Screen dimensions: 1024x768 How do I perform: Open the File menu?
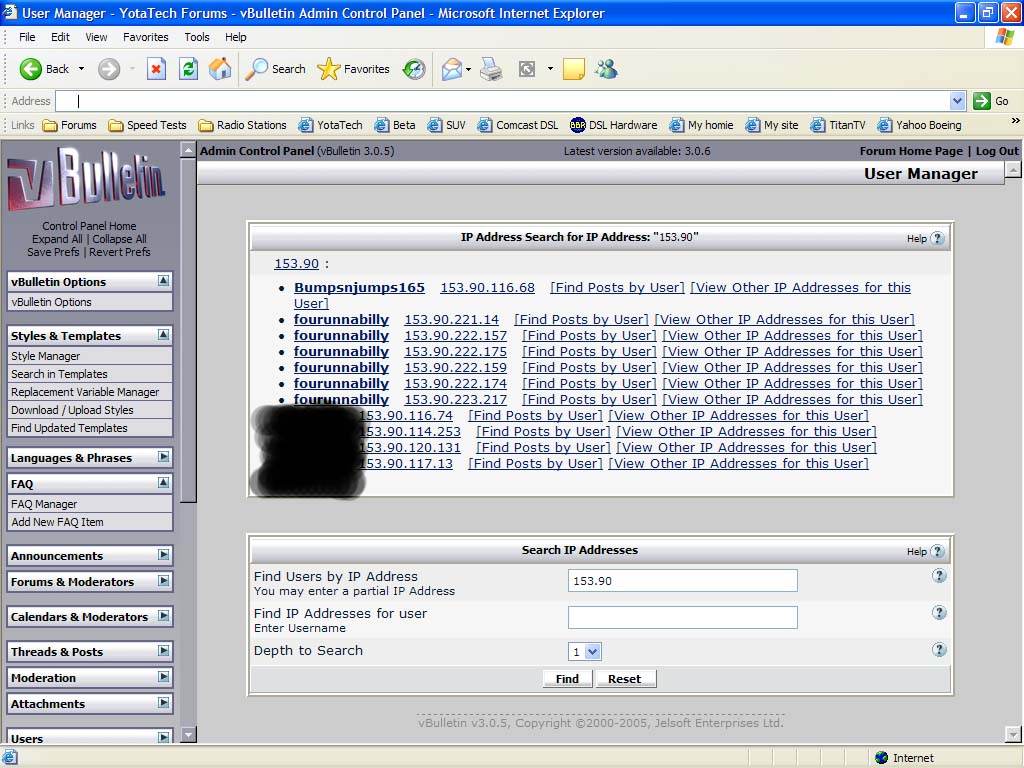(27, 37)
